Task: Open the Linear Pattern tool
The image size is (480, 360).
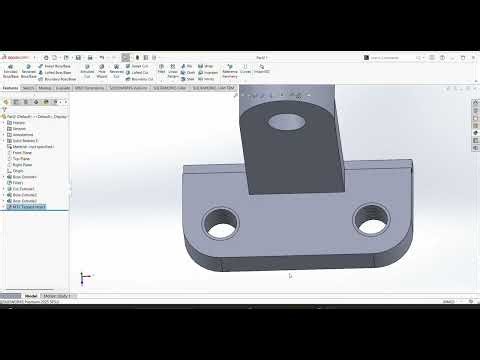Action: (x=173, y=71)
